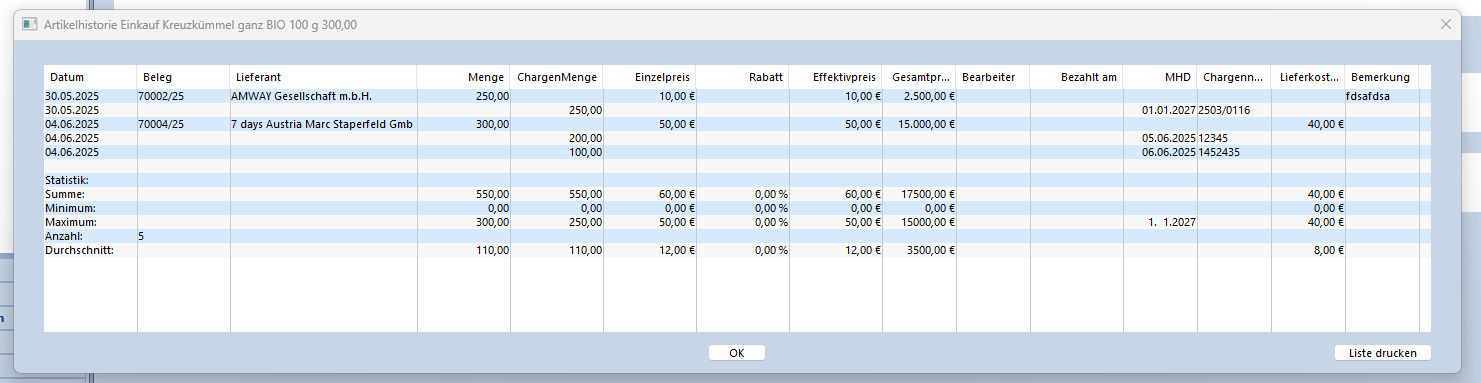
Task: Click the Summe: row label
Action: click(65, 194)
